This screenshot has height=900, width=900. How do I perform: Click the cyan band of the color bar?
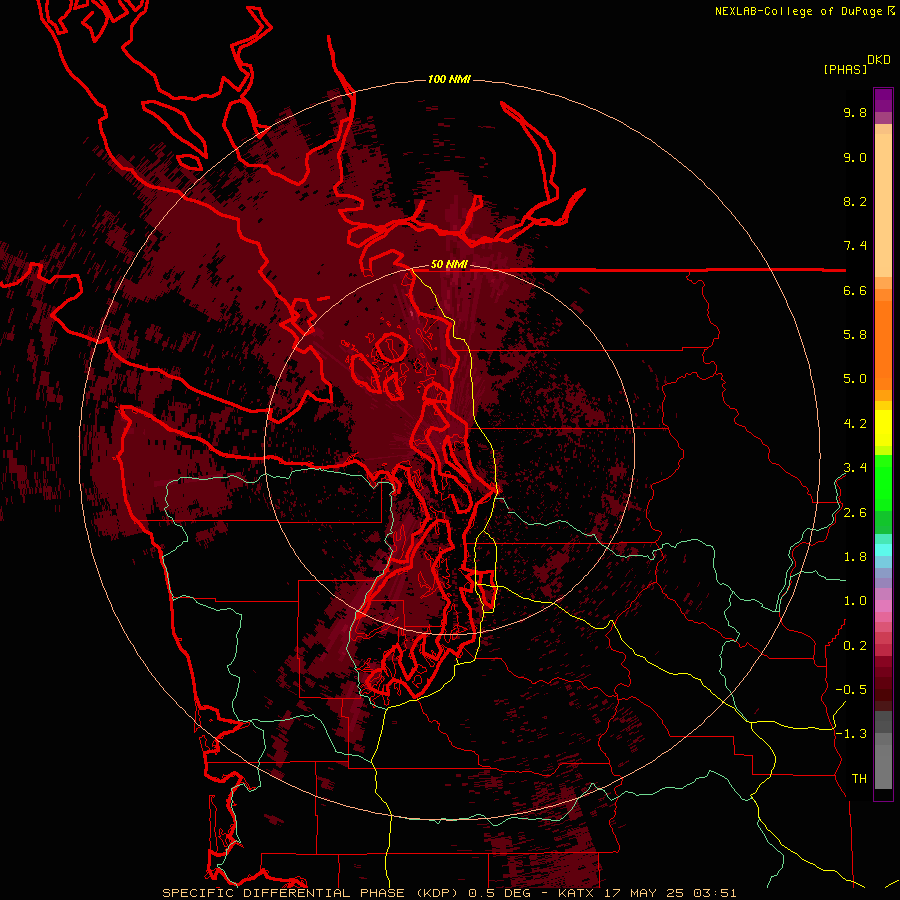pos(883,550)
